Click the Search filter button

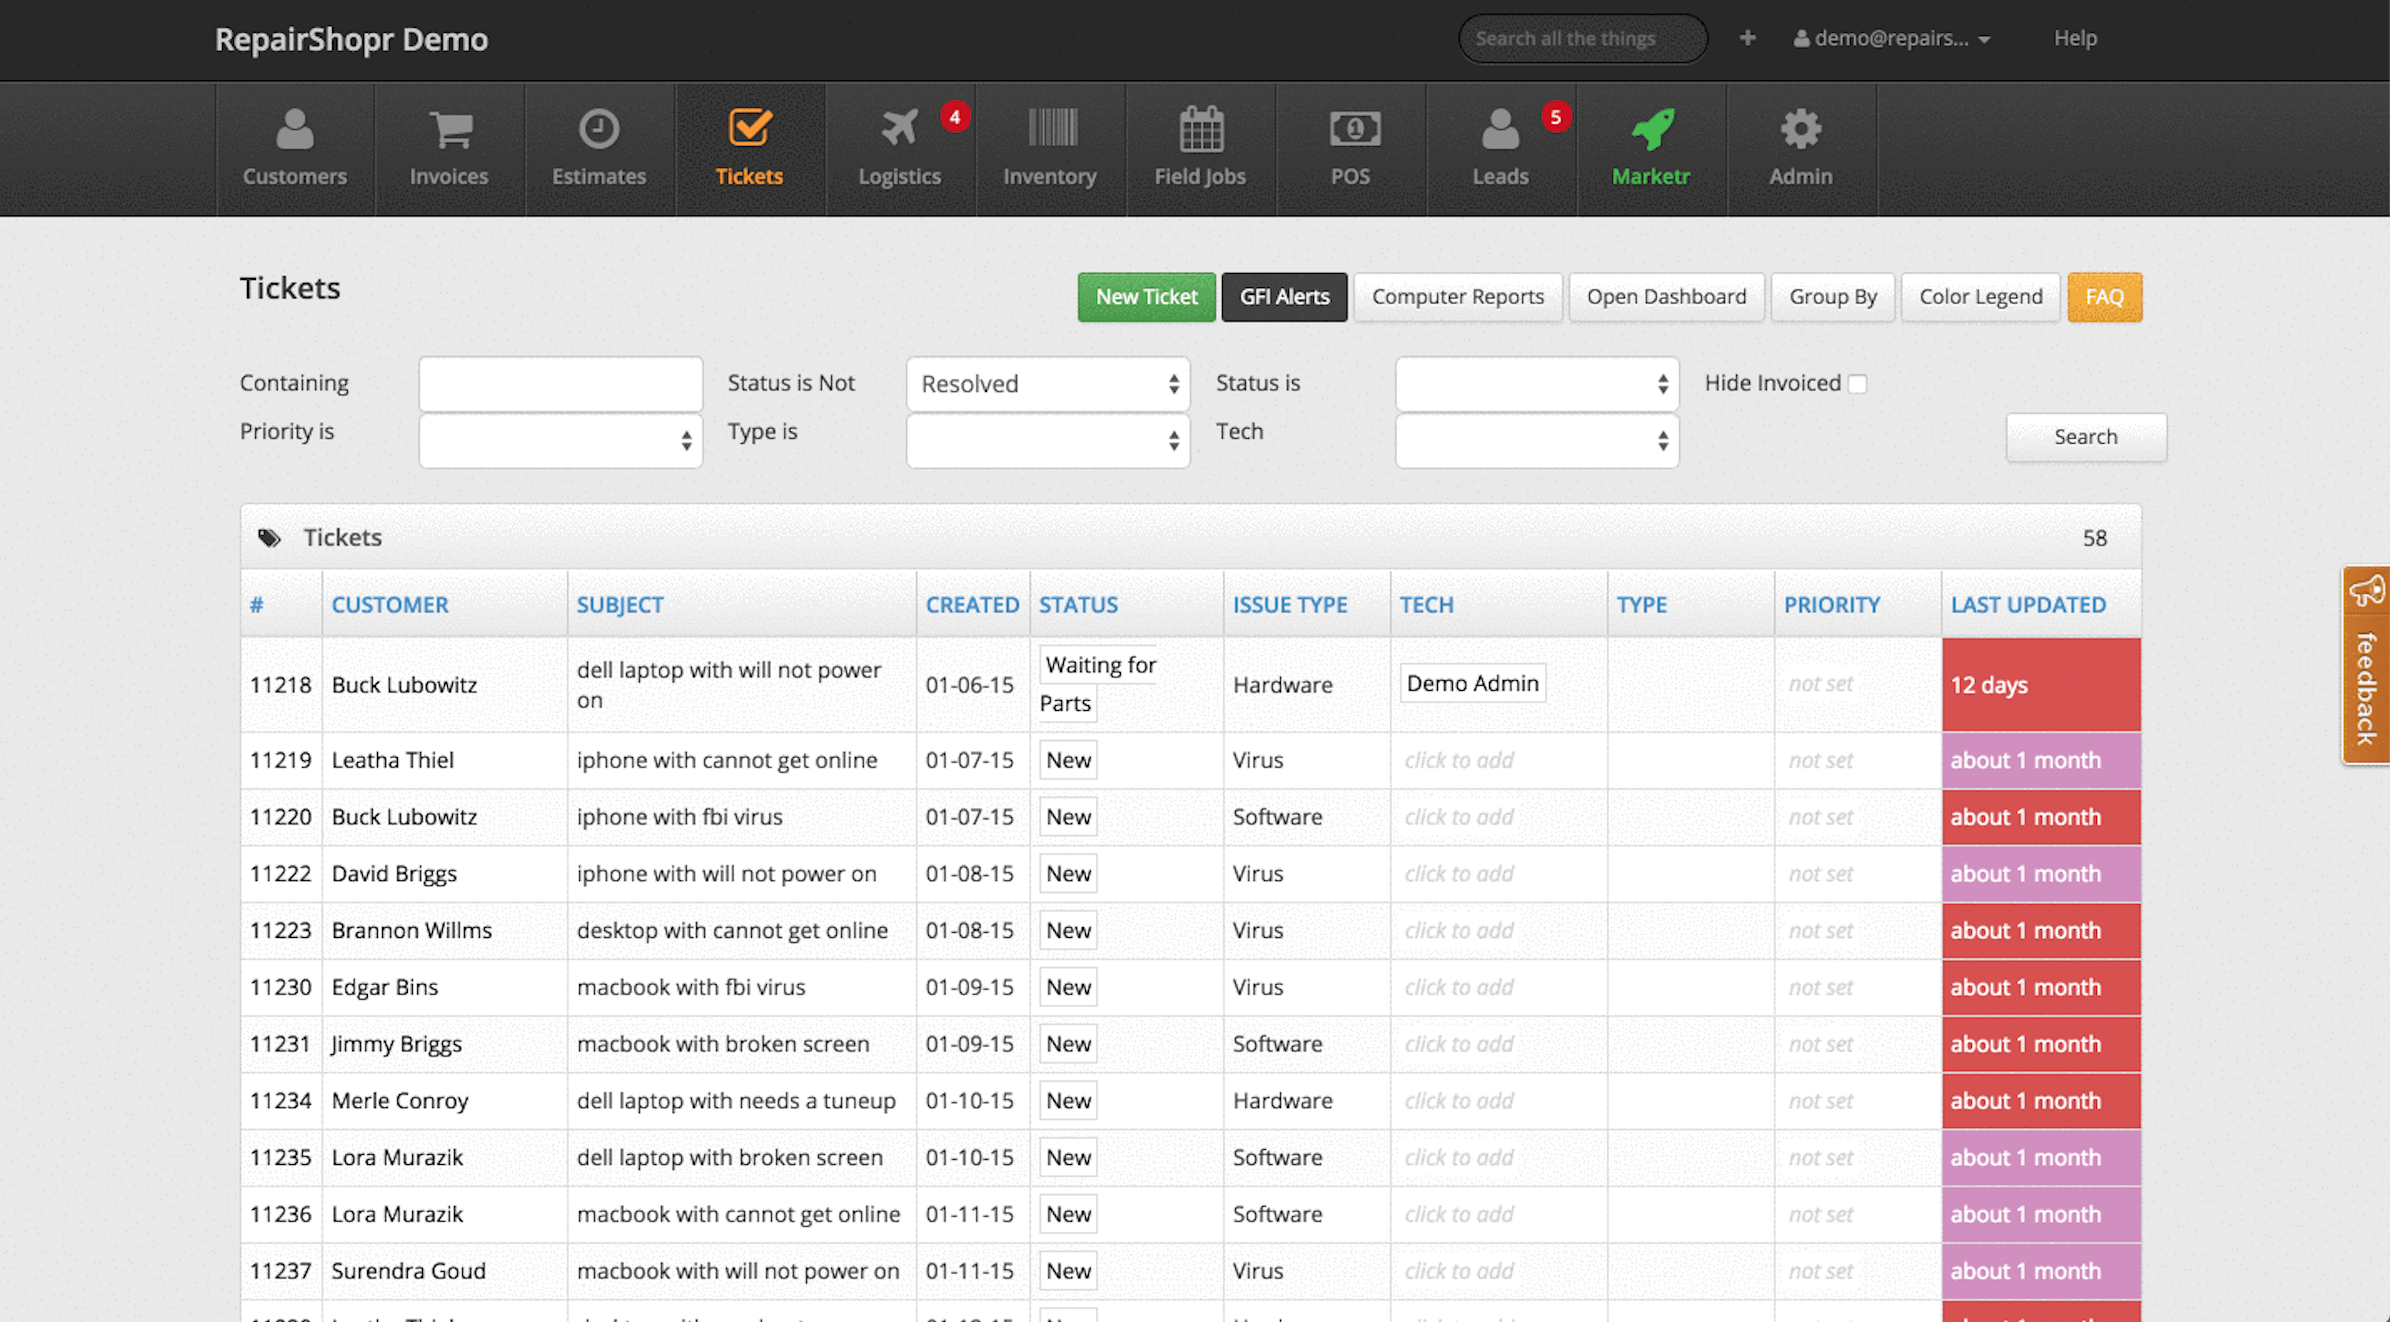pos(2085,437)
